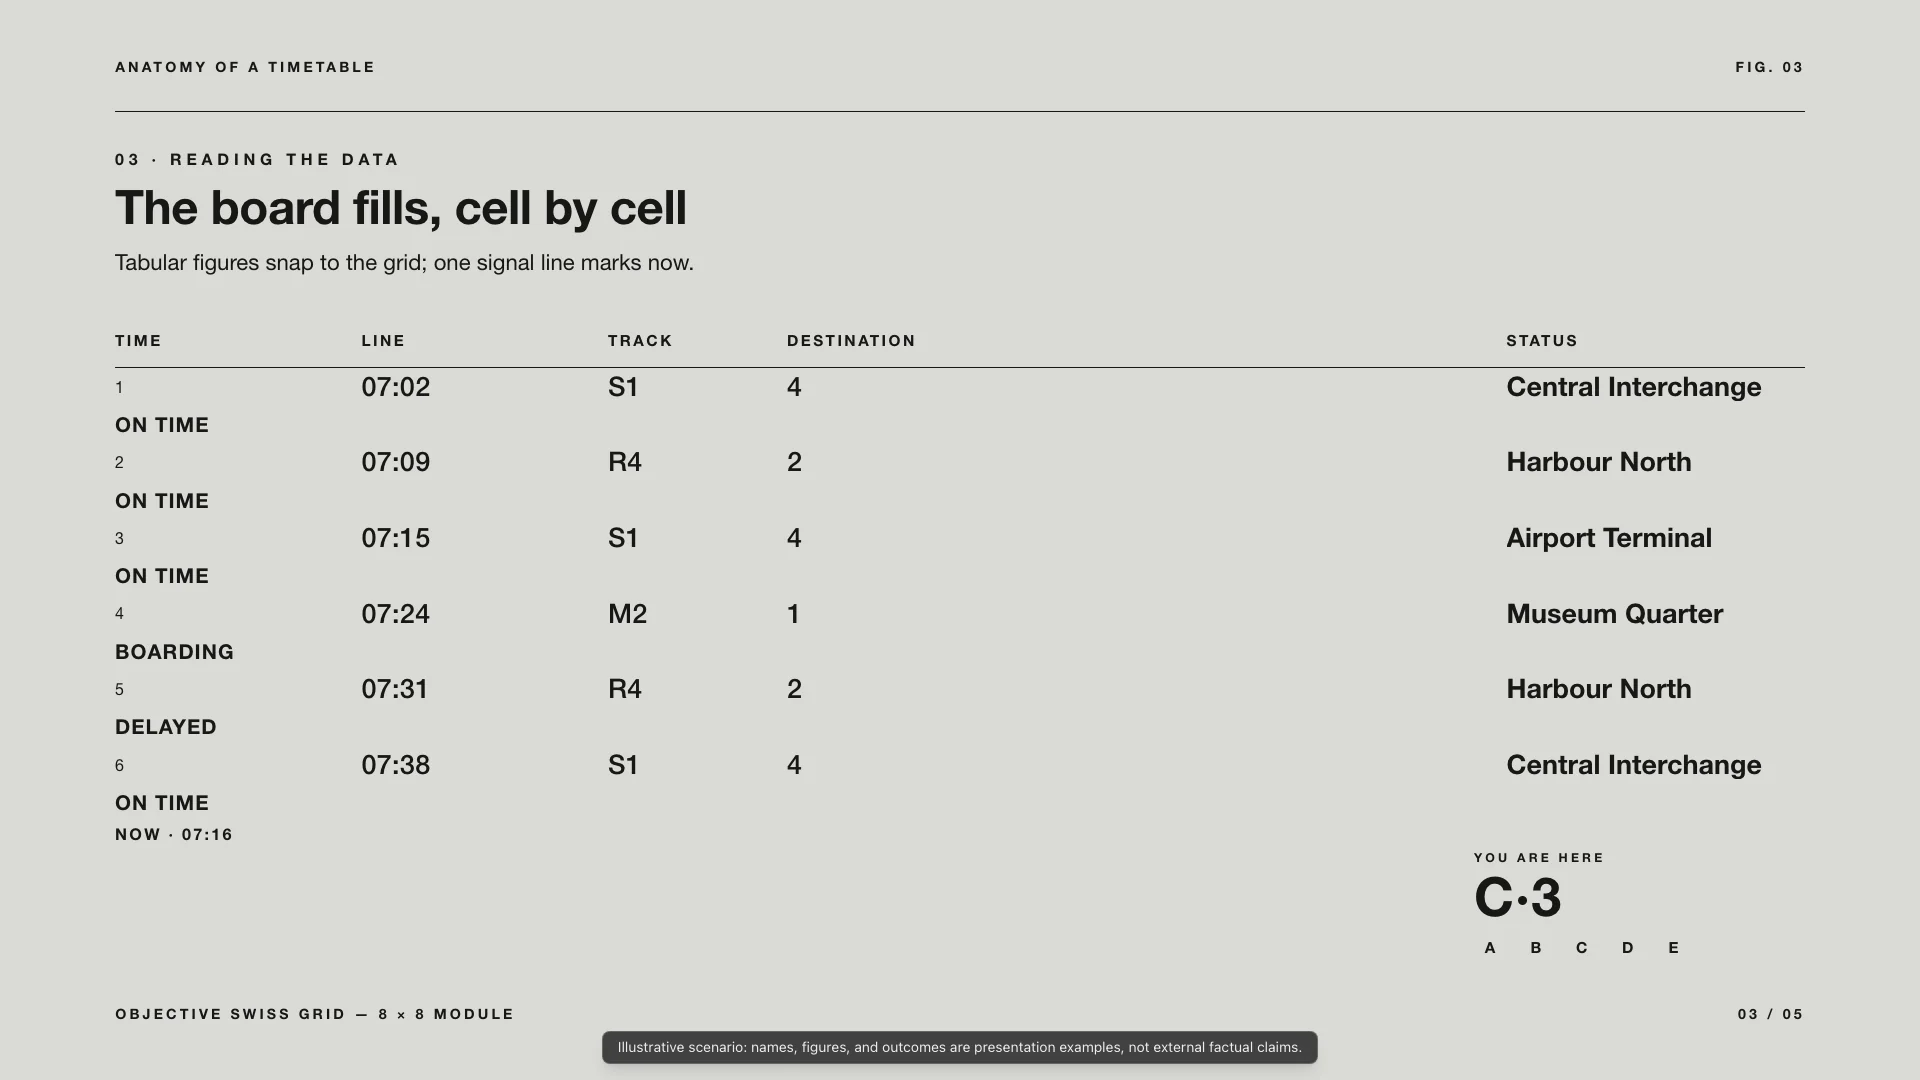Click the '2' cell in the 07:31 row

click(794, 689)
